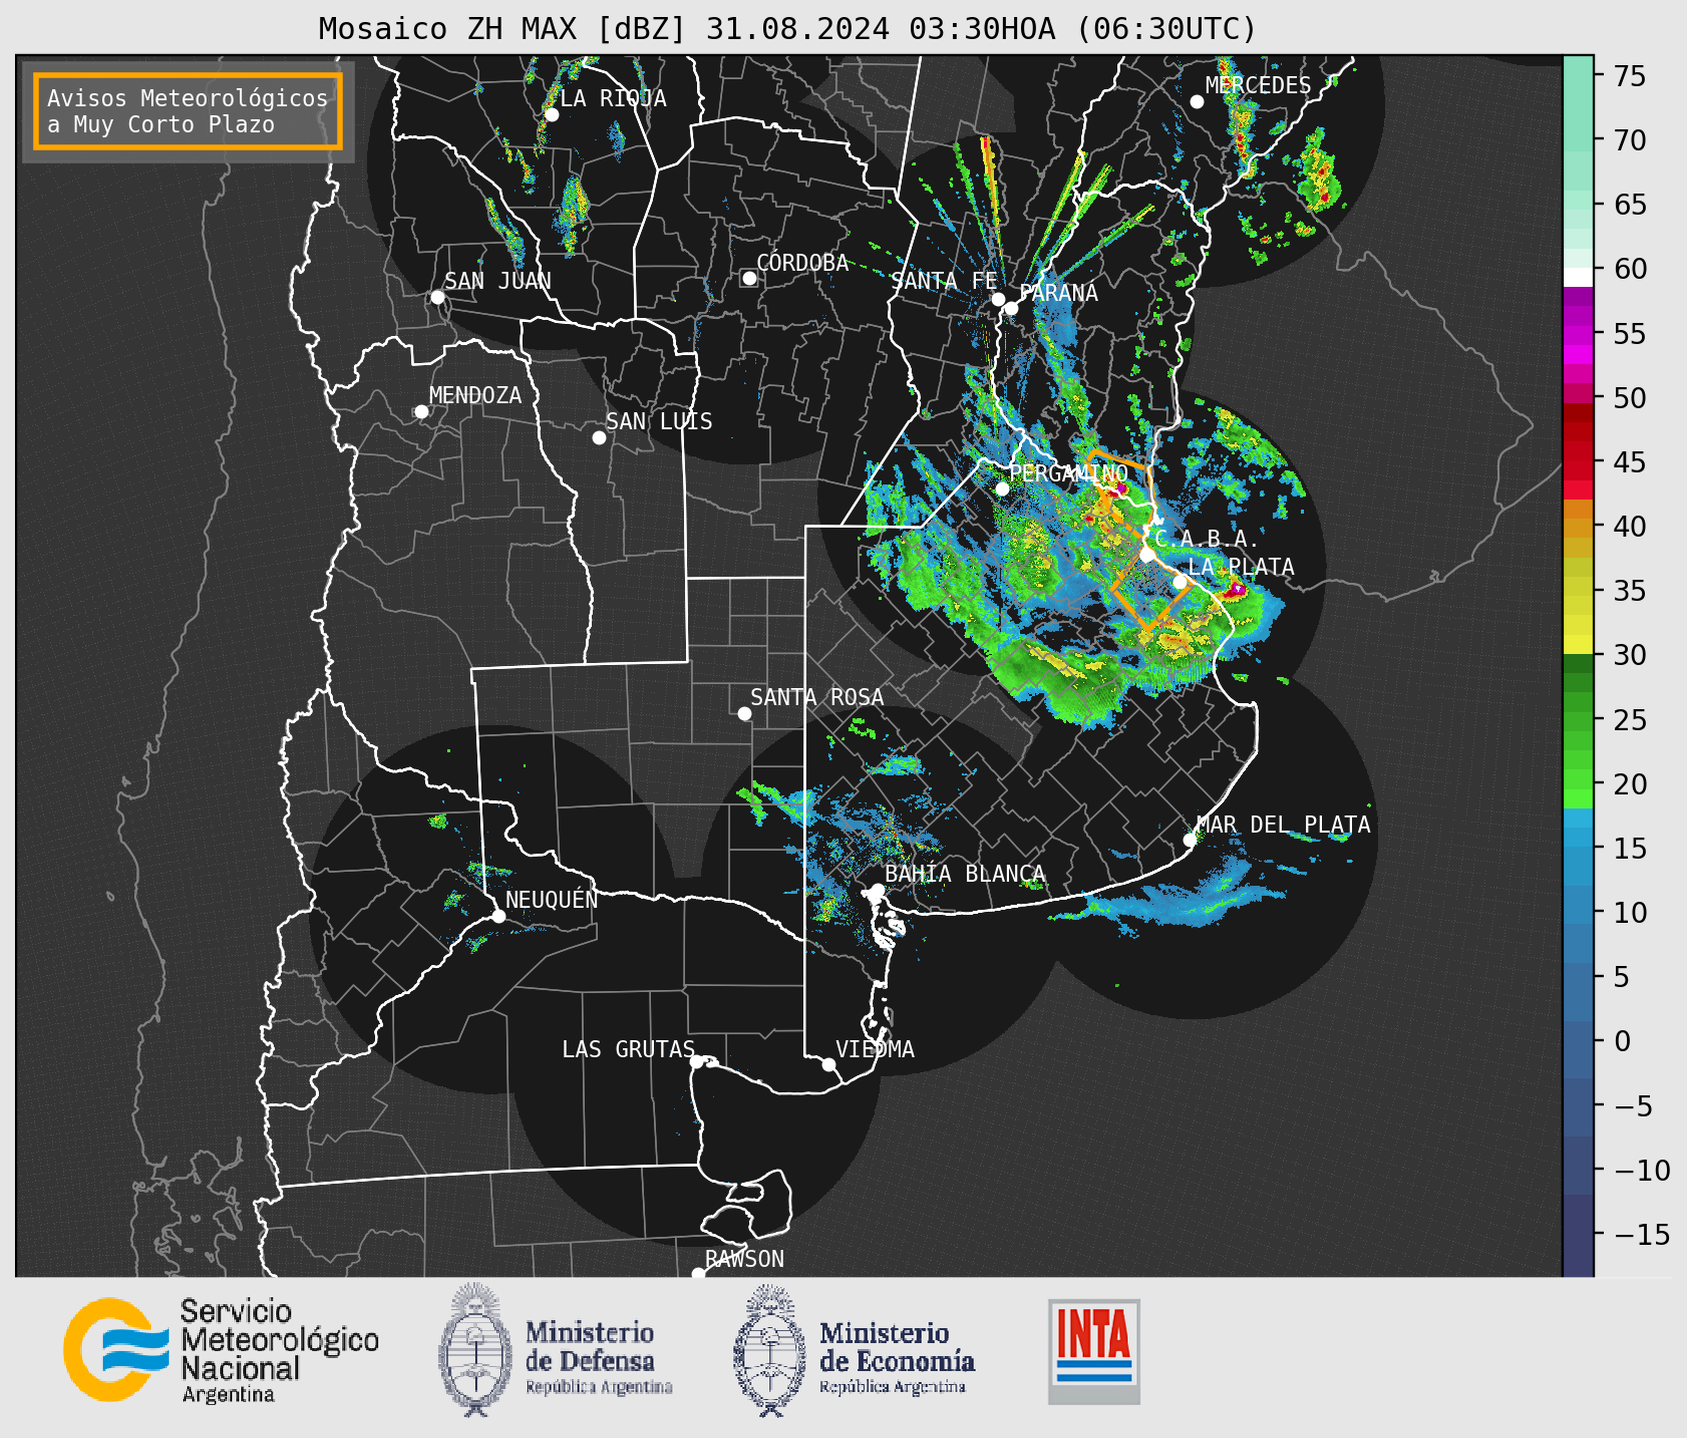This screenshot has width=1687, height=1438.
Task: Click the La Plata city marker
Action: tap(1180, 582)
